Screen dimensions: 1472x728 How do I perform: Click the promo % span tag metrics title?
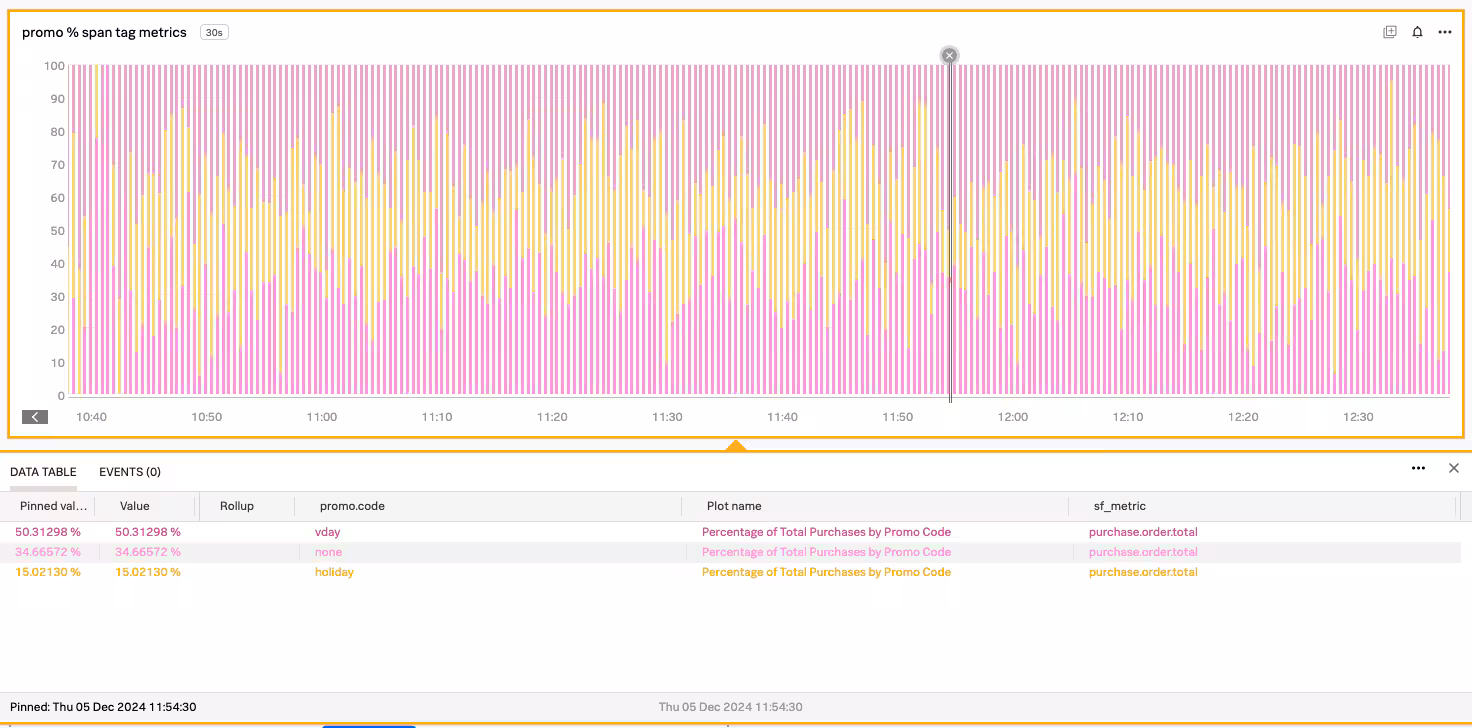104,32
